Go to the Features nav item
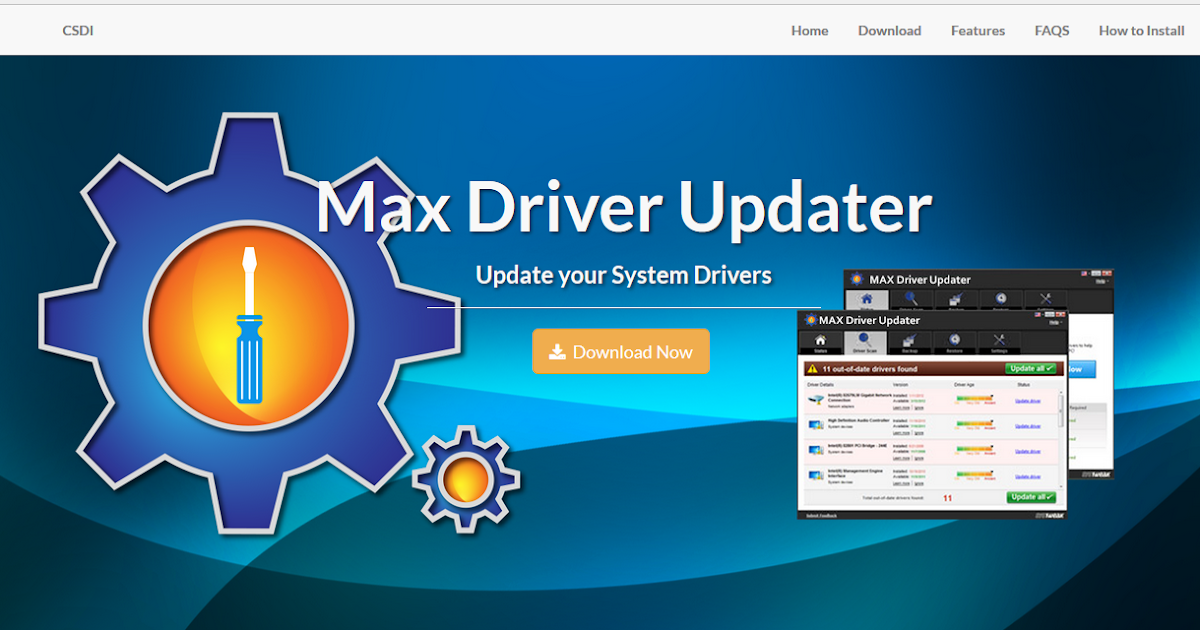Viewport: 1200px width, 630px height. pyautogui.click(x=978, y=31)
